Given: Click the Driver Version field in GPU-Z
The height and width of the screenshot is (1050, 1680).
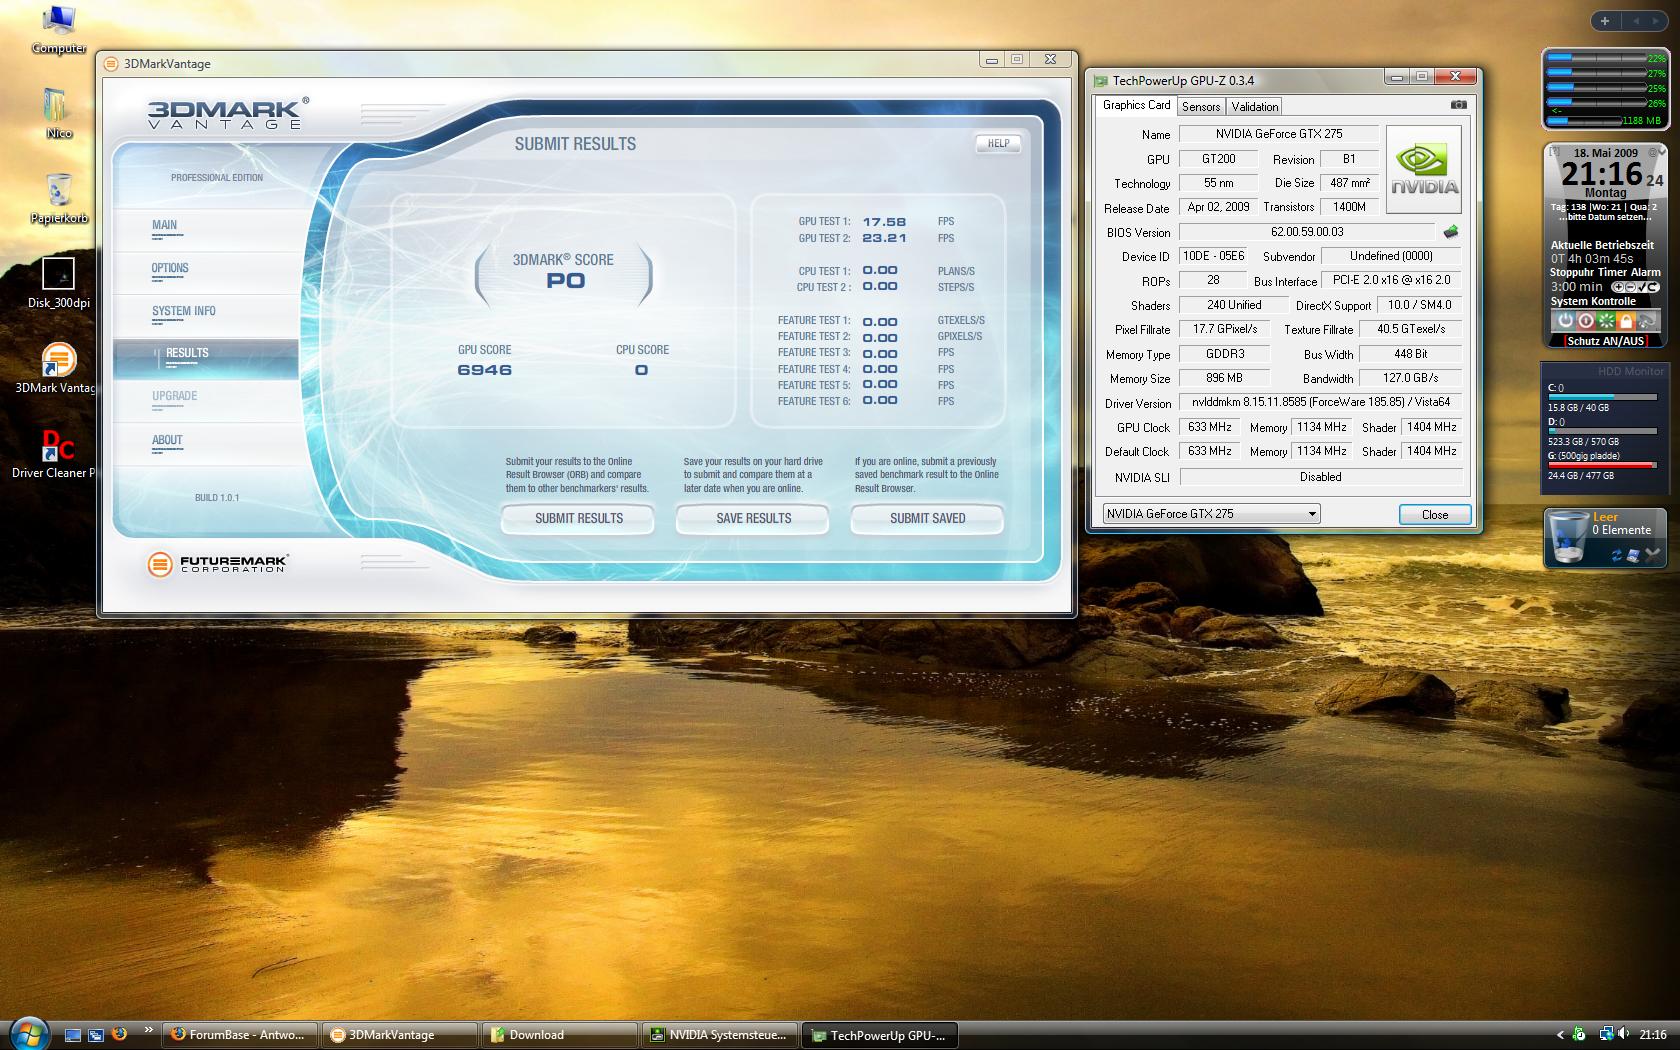Looking at the screenshot, I should pyautogui.click(x=1321, y=402).
